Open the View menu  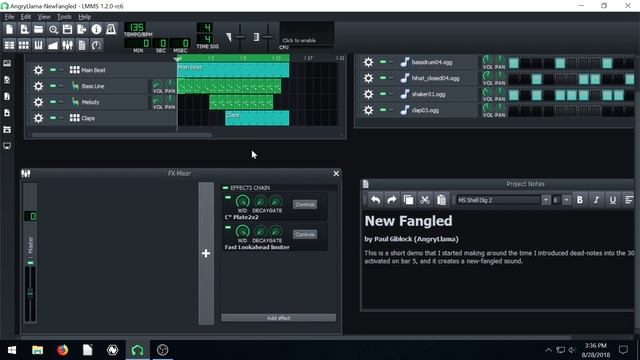pyautogui.click(x=44, y=17)
